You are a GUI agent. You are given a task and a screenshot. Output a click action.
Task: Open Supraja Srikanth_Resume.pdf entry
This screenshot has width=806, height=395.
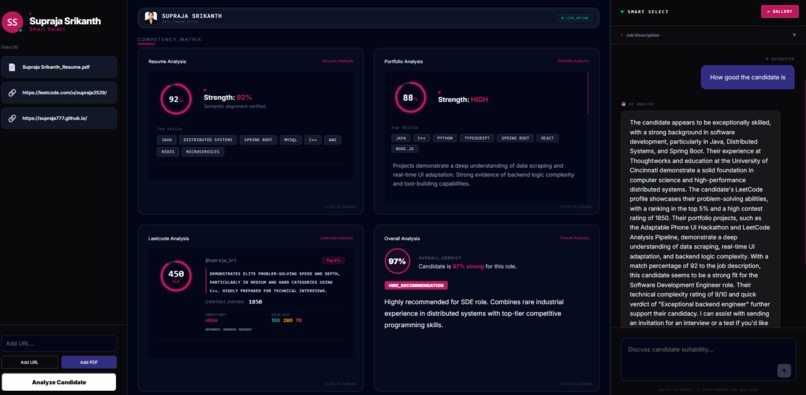pos(59,67)
